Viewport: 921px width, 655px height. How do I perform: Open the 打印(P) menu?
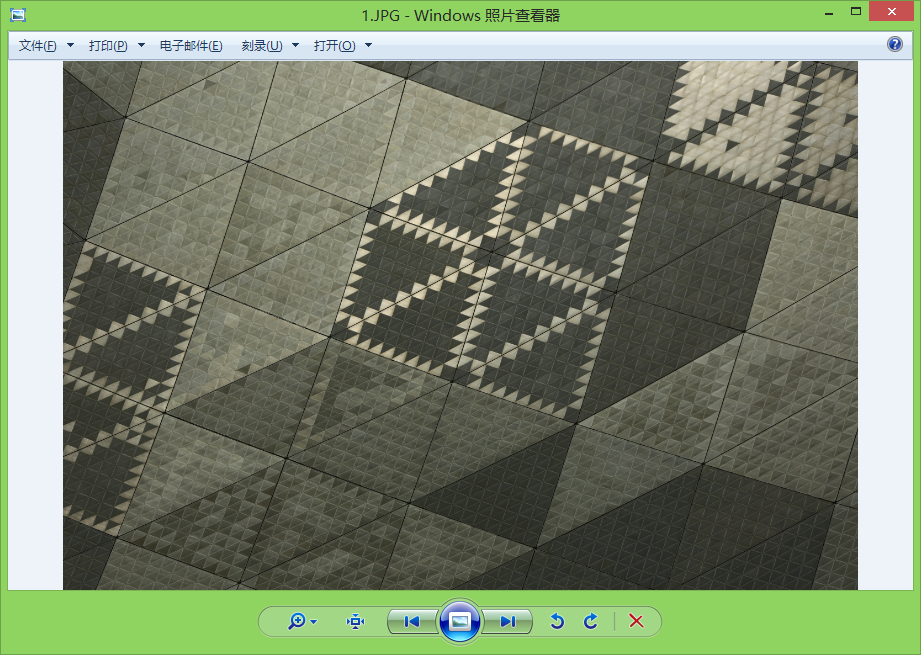coord(108,46)
